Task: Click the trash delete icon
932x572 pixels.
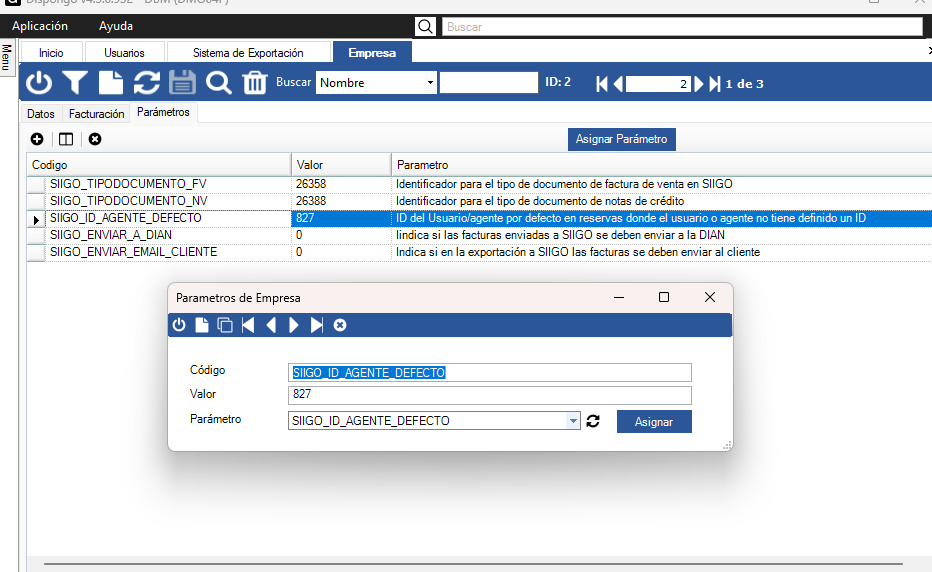Action: click(254, 83)
